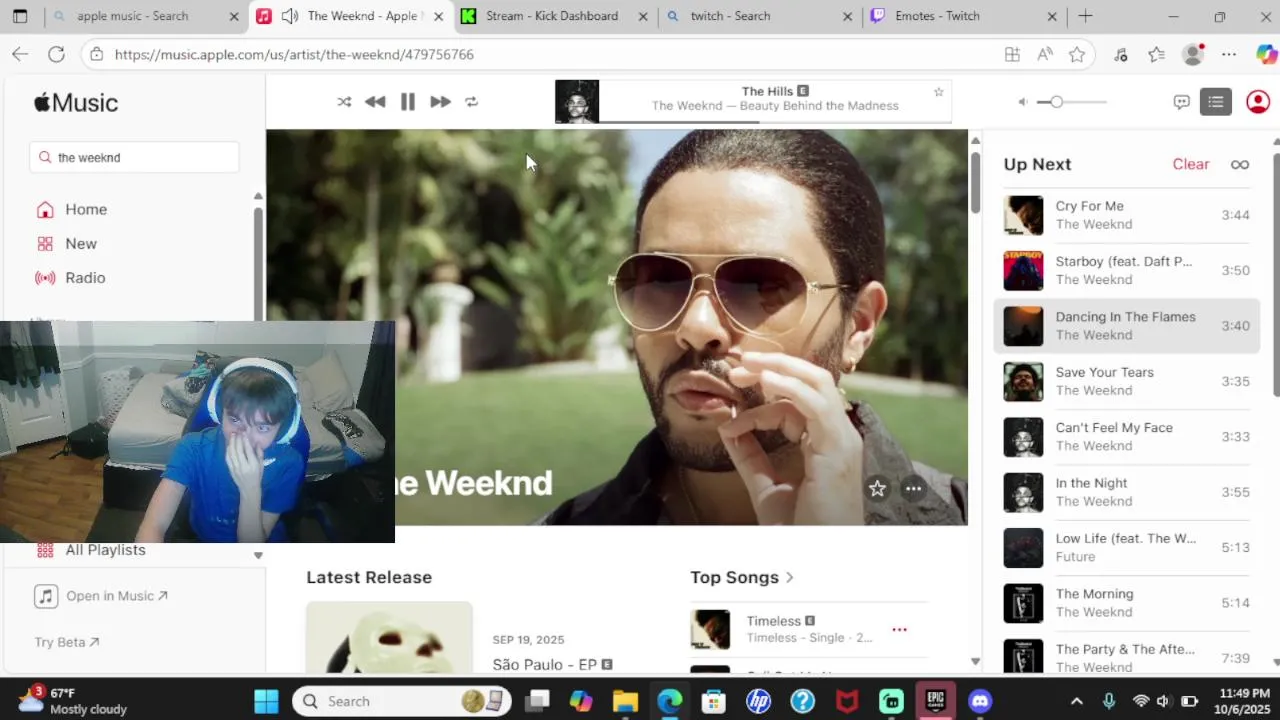Open the lyrics panel icon
Screen dimensions: 1280x720
tap(1181, 102)
